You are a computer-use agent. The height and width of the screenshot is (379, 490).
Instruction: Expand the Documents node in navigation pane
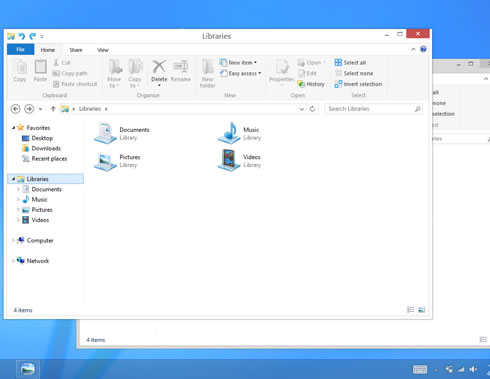tap(18, 189)
